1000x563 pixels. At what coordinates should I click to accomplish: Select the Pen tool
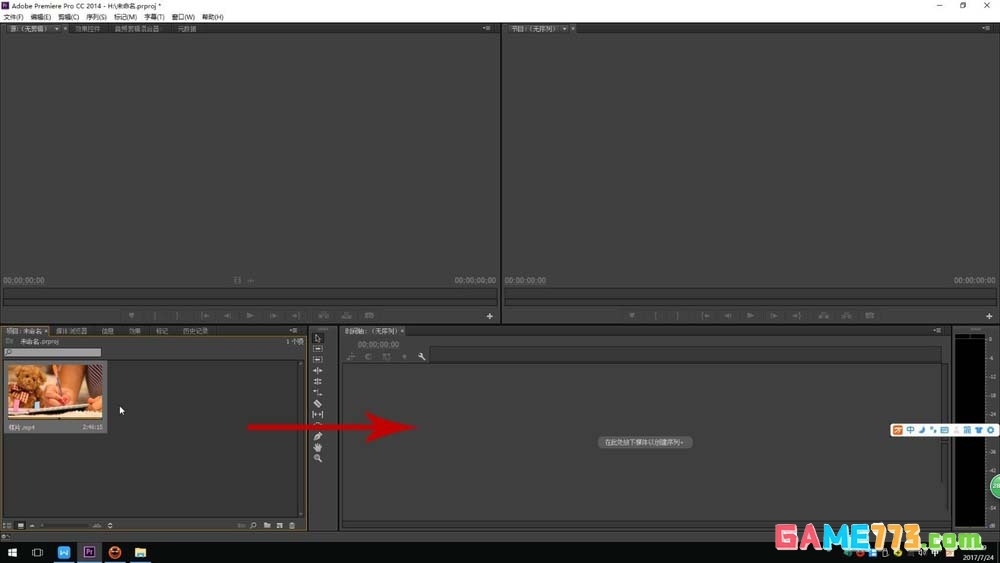pyautogui.click(x=318, y=437)
